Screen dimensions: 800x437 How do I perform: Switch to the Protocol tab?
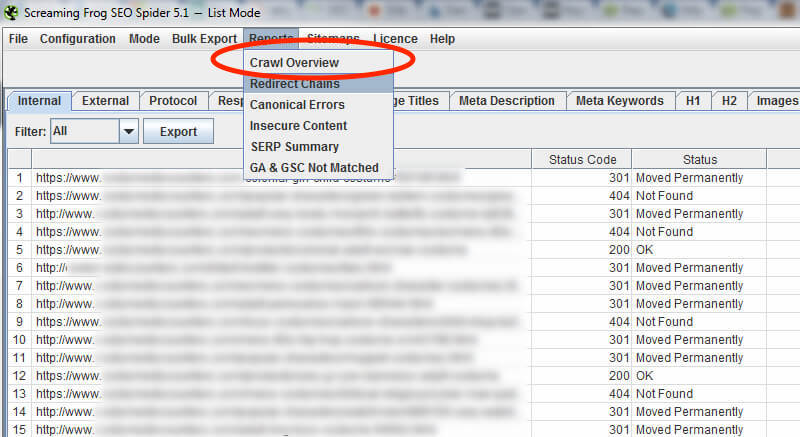(173, 101)
